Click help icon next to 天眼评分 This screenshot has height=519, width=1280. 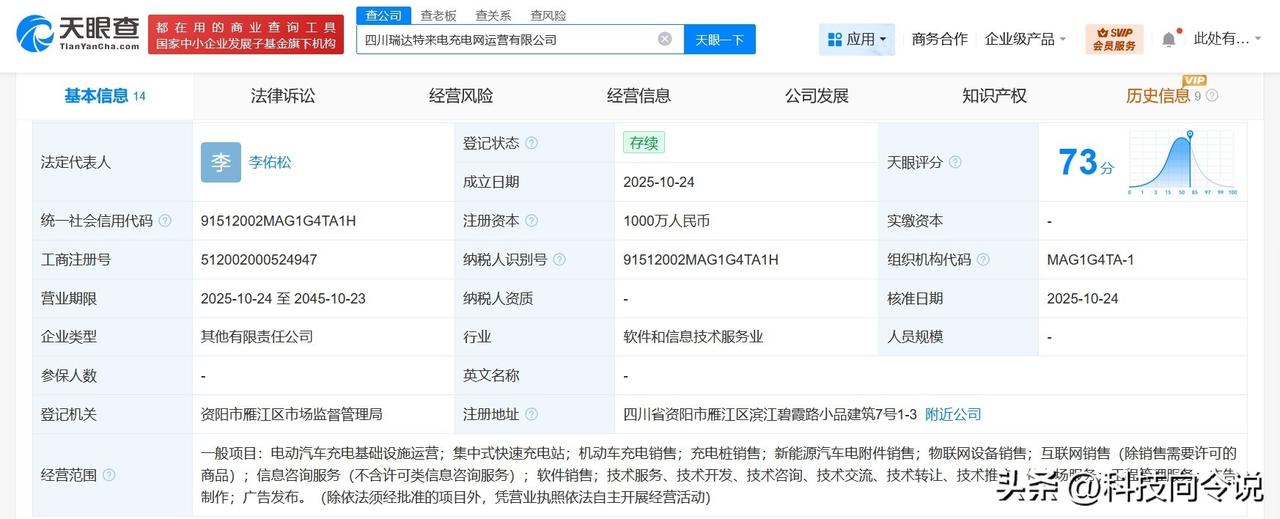(x=955, y=162)
